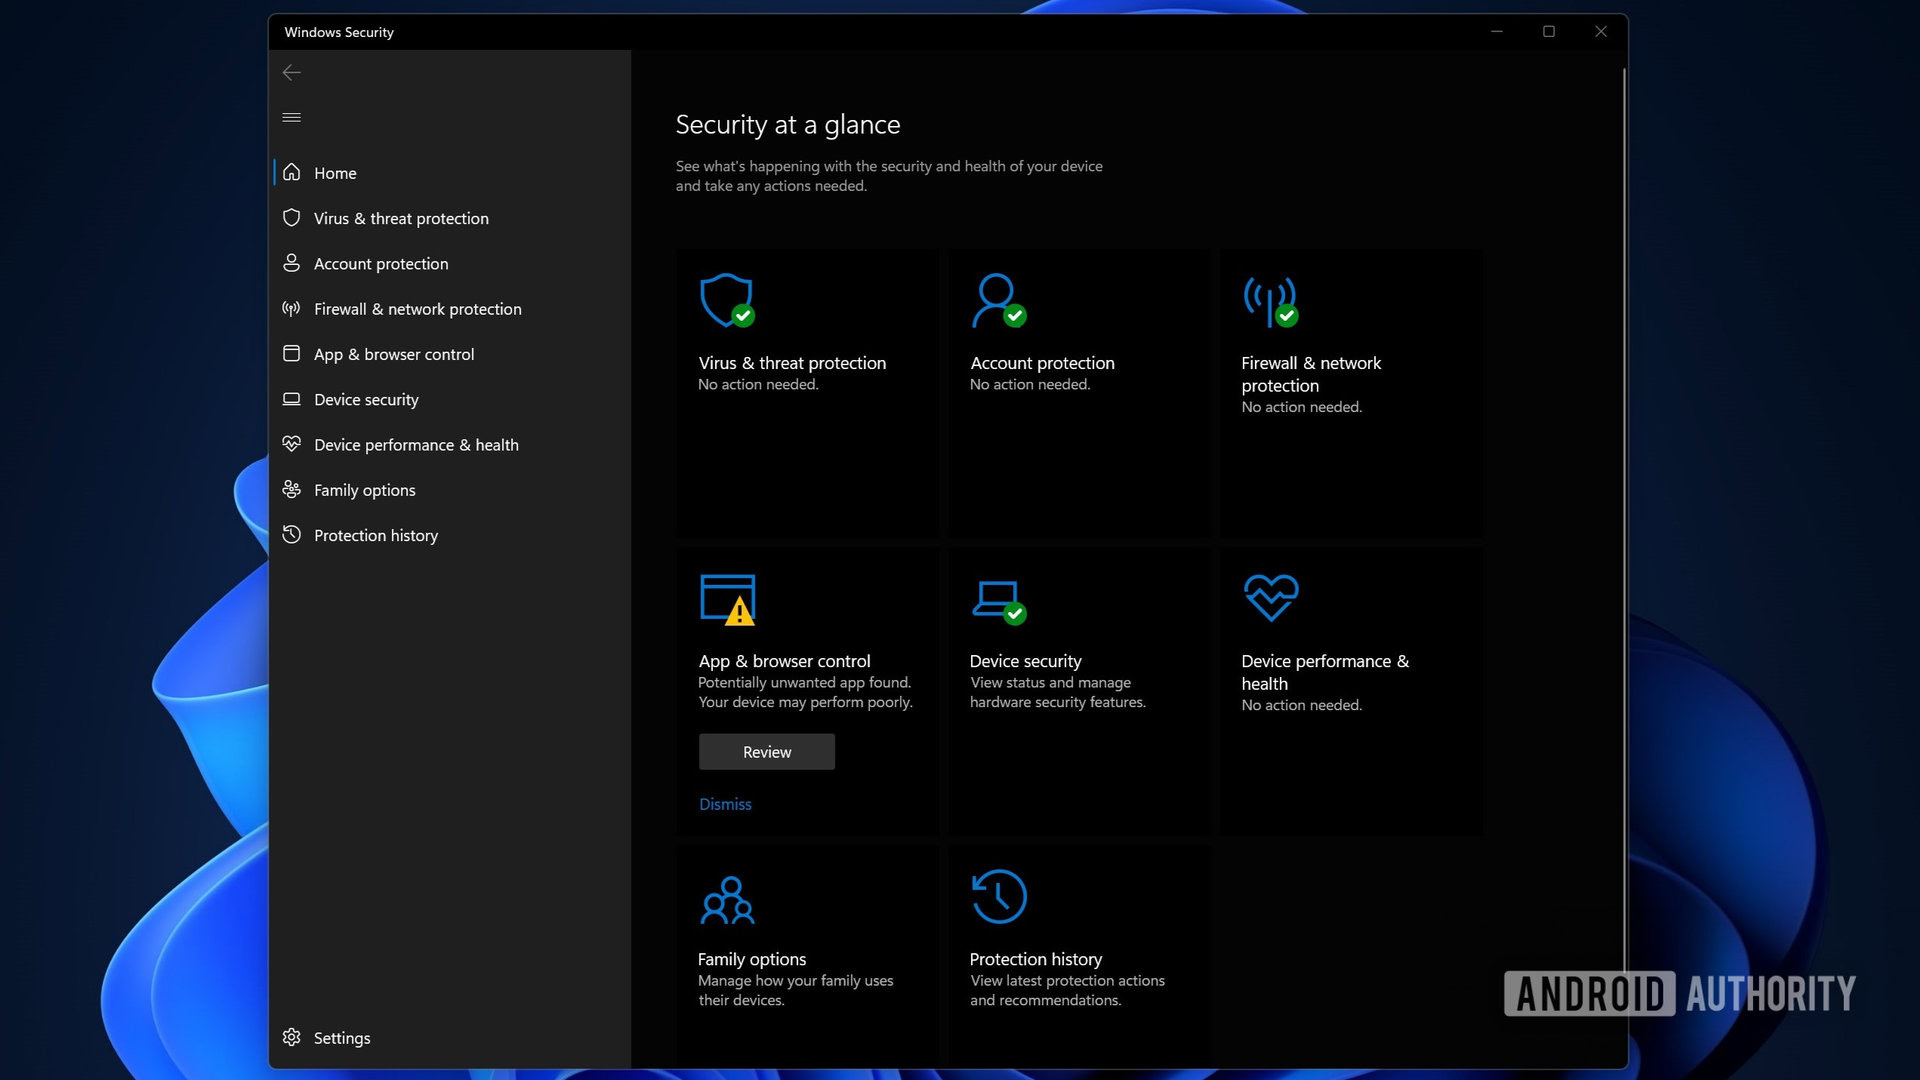Screen dimensions: 1920x1080
Task: Click the vertical scrollbar on right edge
Action: pos(1623,520)
